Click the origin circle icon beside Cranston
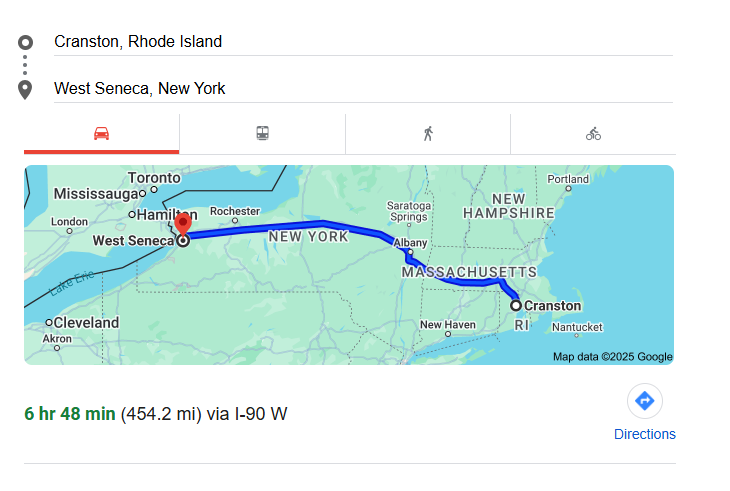The height and width of the screenshot is (491, 730). click(x=26, y=42)
